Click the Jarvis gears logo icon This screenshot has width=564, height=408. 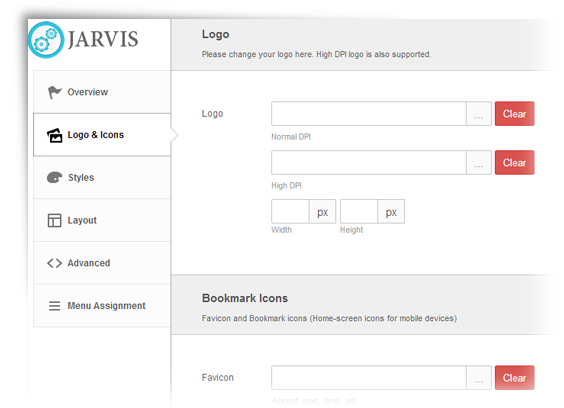pos(46,40)
